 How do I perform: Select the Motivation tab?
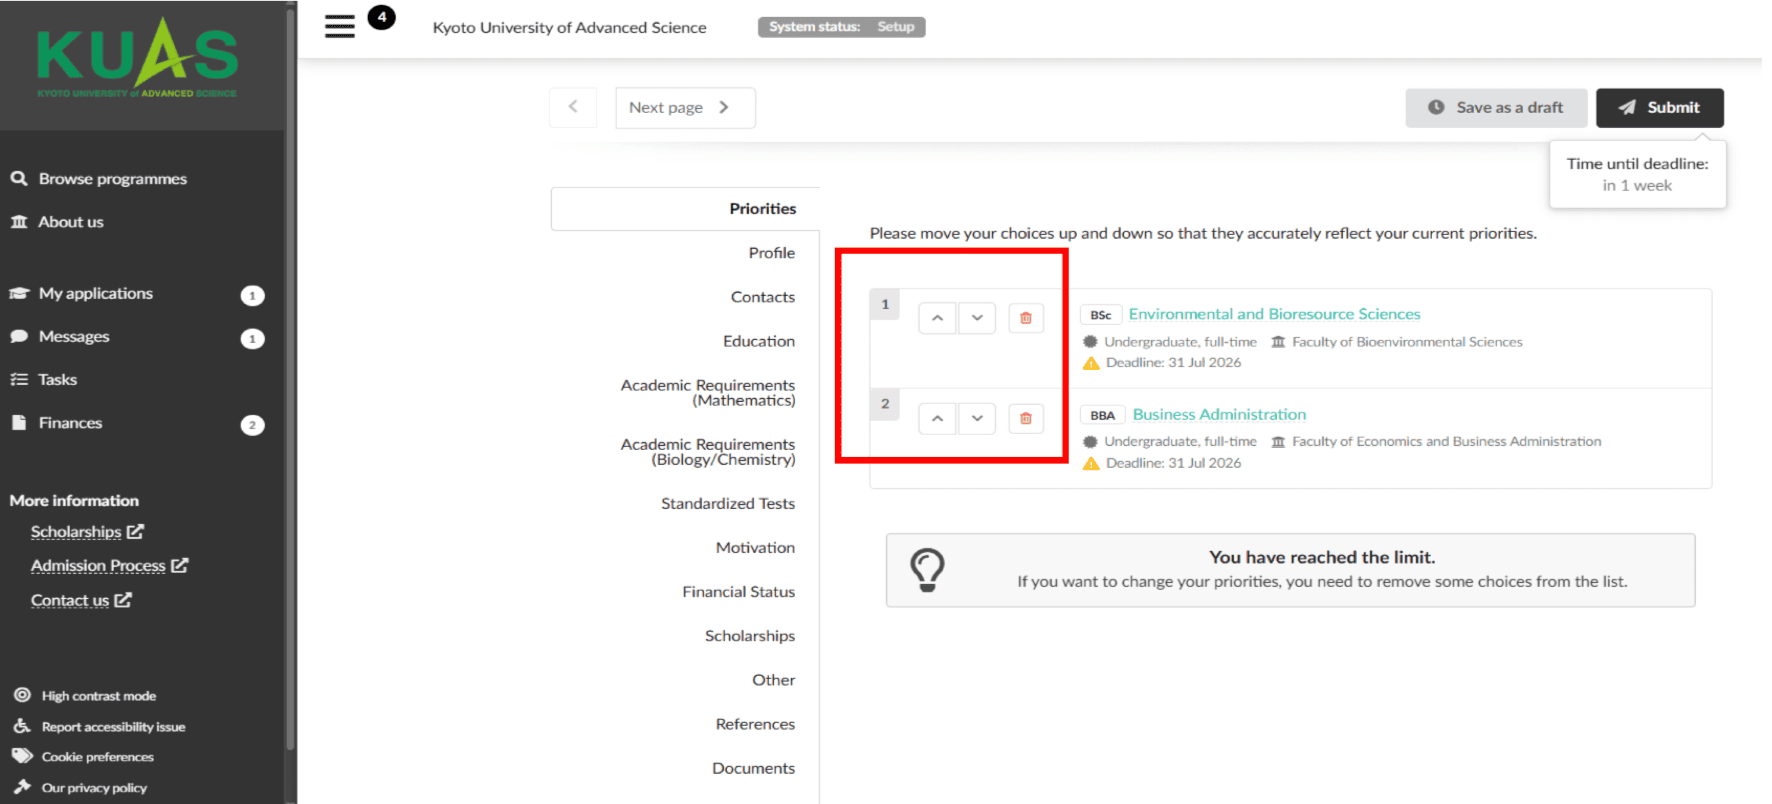point(755,547)
